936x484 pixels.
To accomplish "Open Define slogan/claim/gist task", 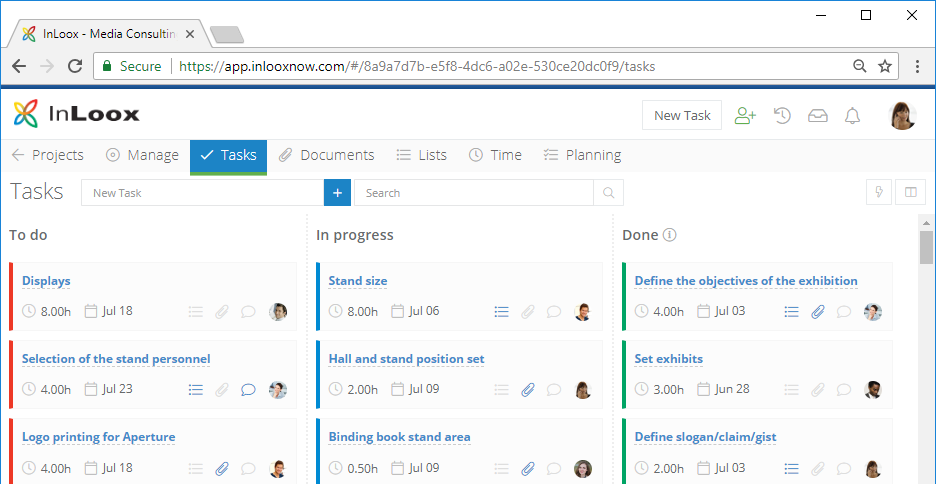I will [706, 437].
